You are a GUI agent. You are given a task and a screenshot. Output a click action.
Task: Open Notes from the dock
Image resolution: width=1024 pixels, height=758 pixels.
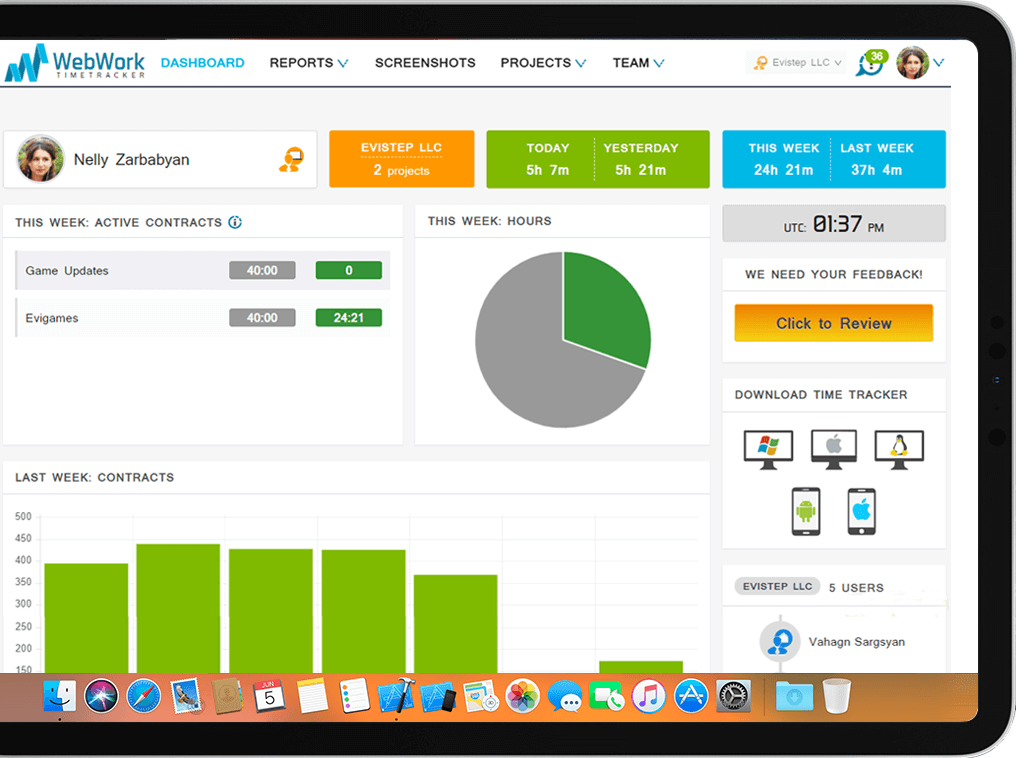pyautogui.click(x=312, y=696)
